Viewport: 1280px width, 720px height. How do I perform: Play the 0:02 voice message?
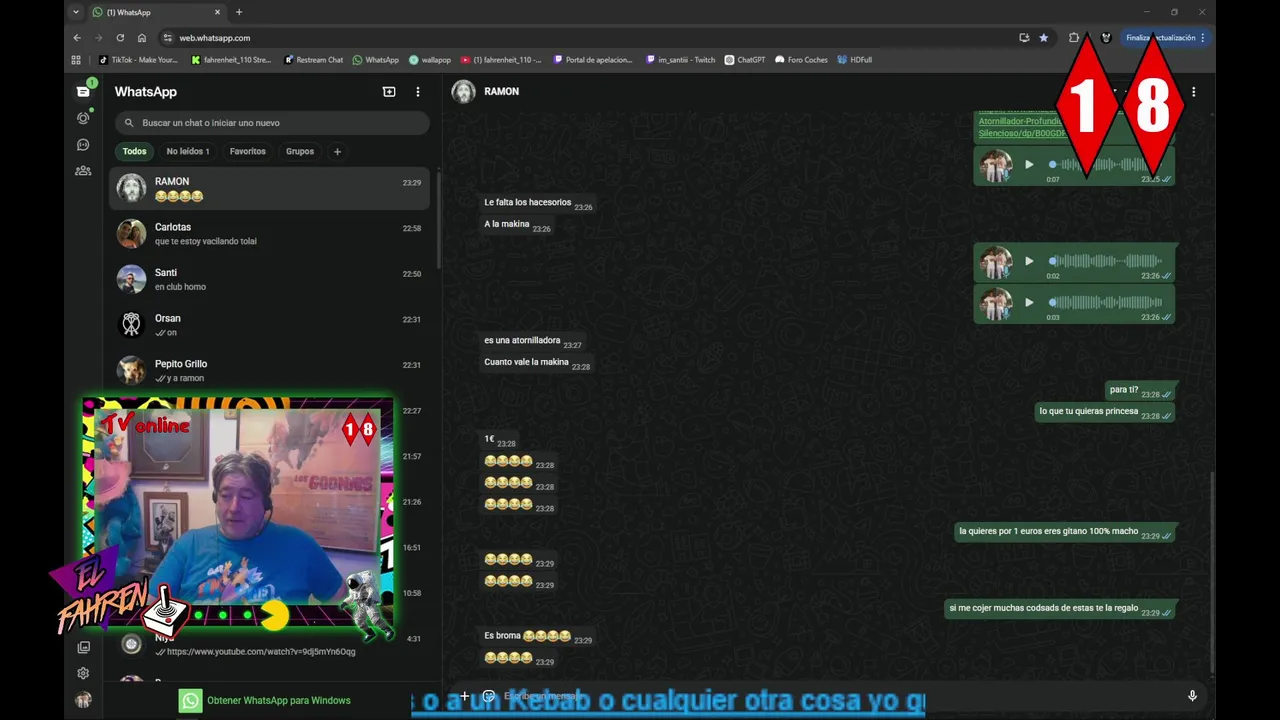1029,261
